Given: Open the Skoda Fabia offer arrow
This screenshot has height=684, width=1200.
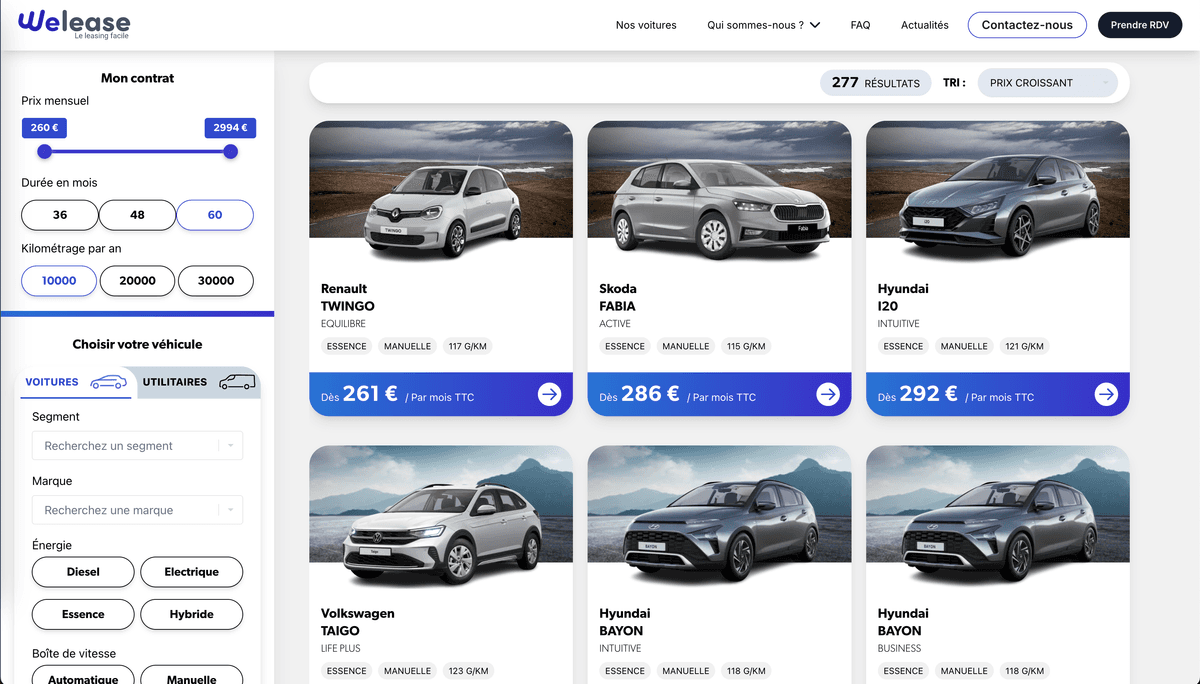Looking at the screenshot, I should click(828, 395).
